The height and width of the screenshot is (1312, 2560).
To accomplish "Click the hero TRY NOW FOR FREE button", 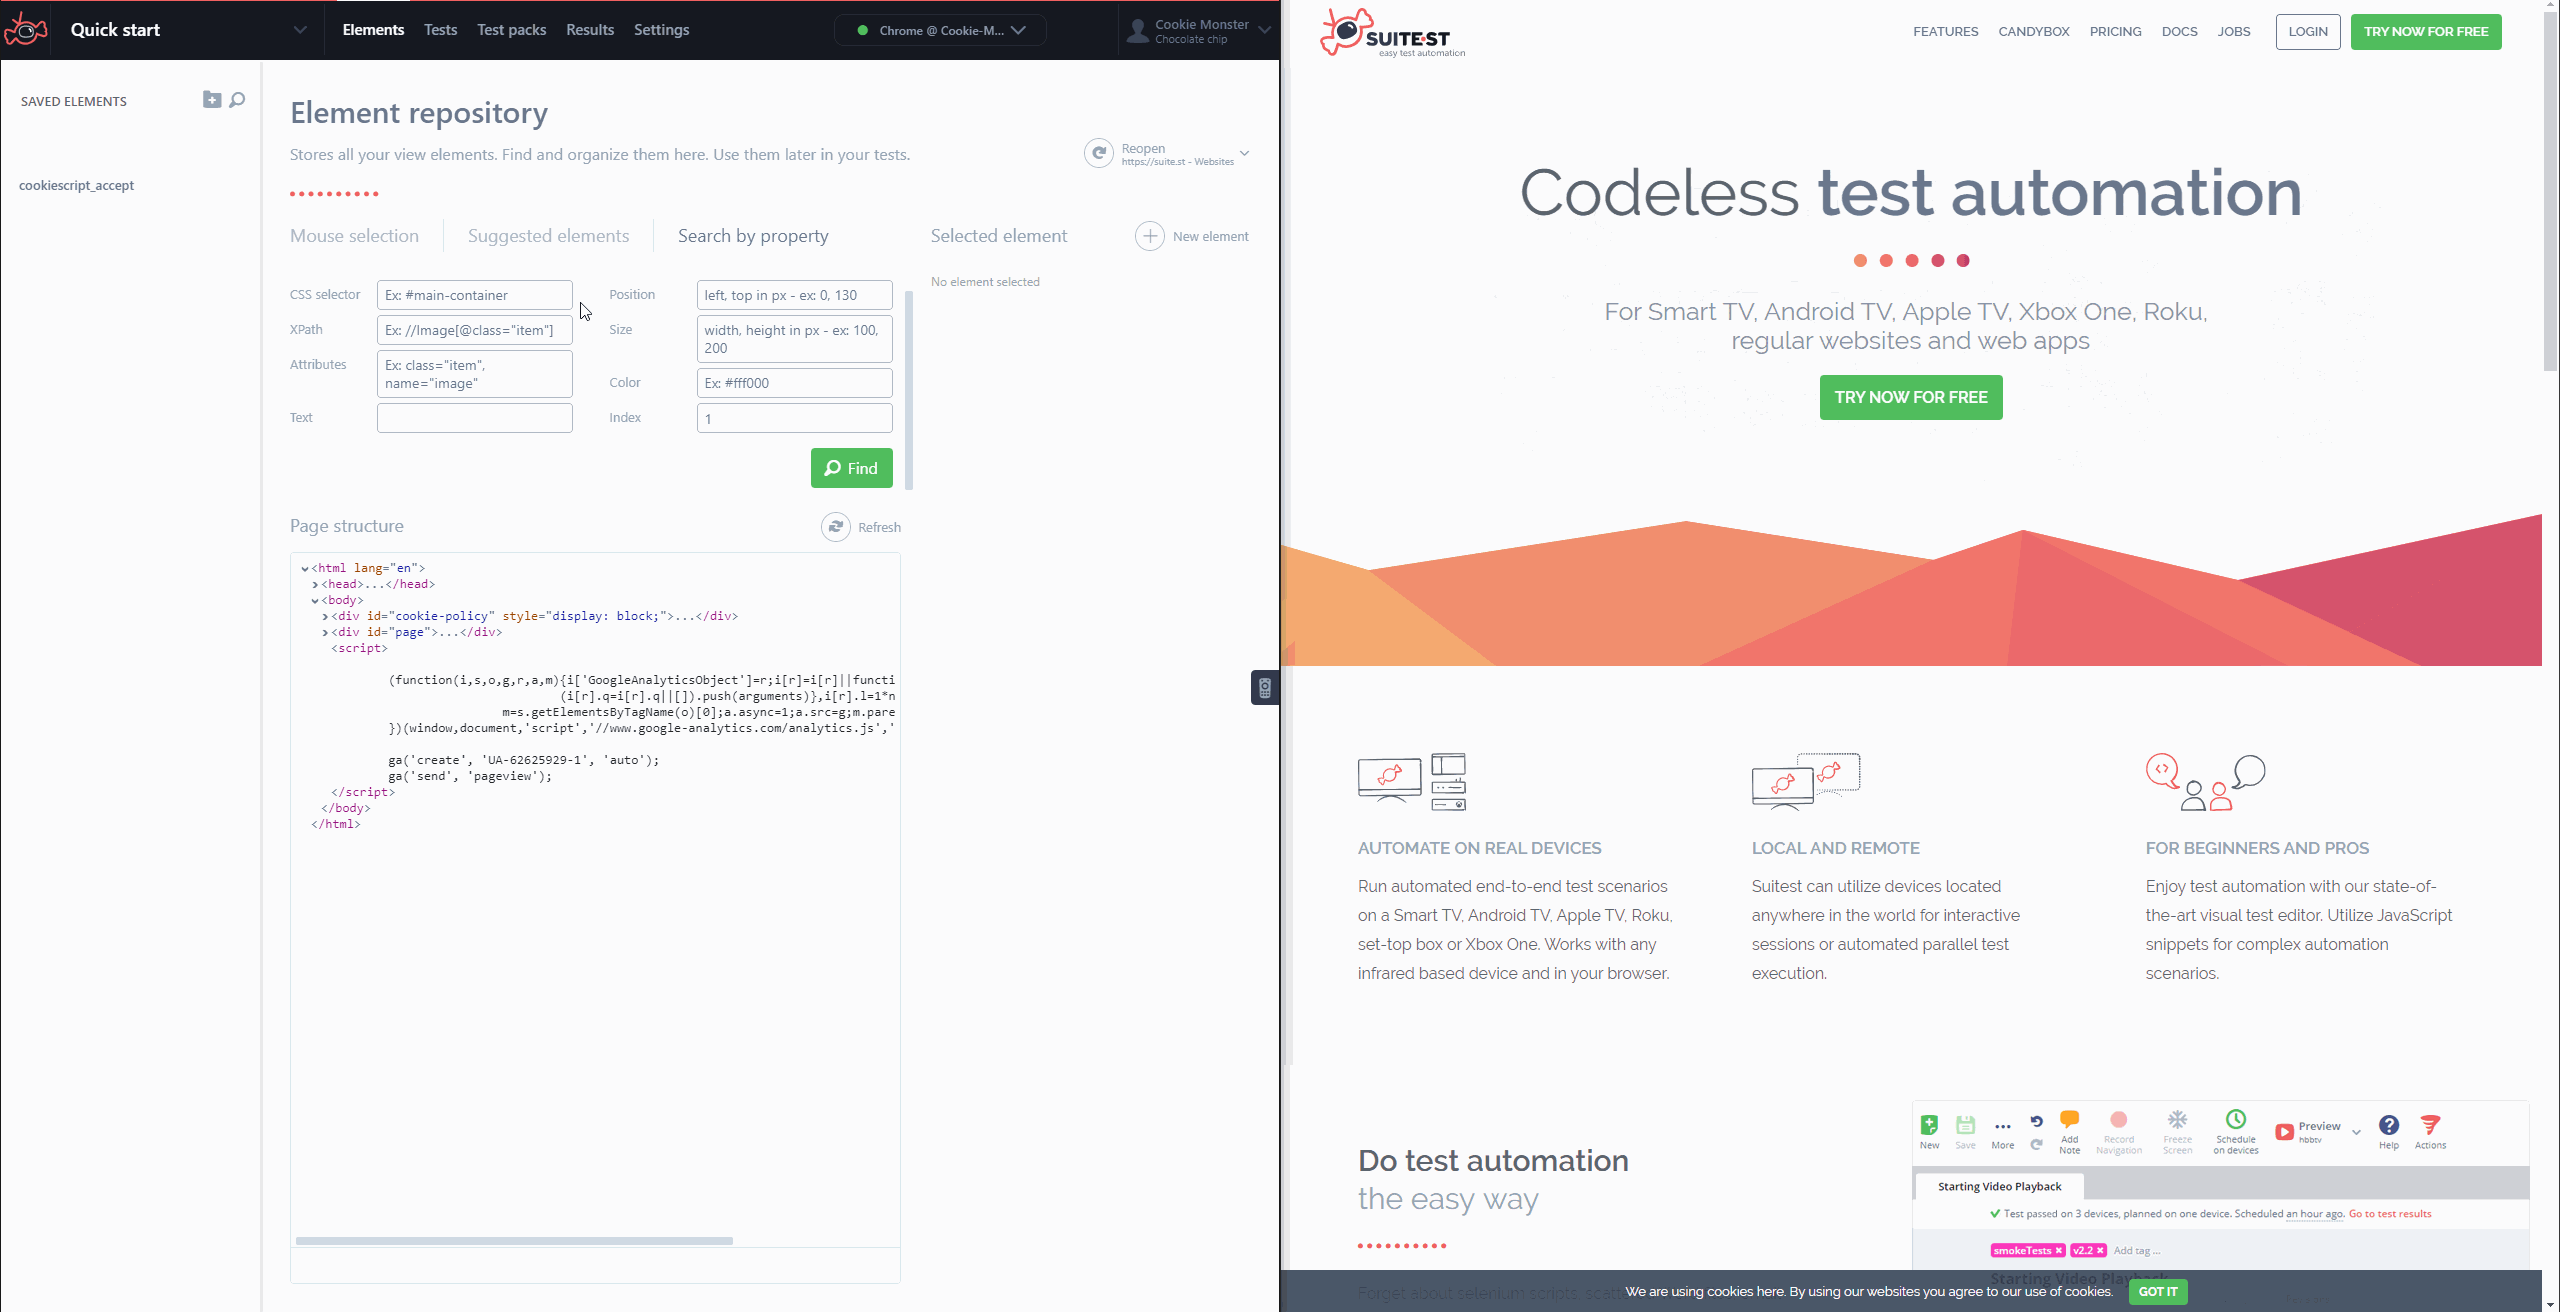I will point(1910,397).
